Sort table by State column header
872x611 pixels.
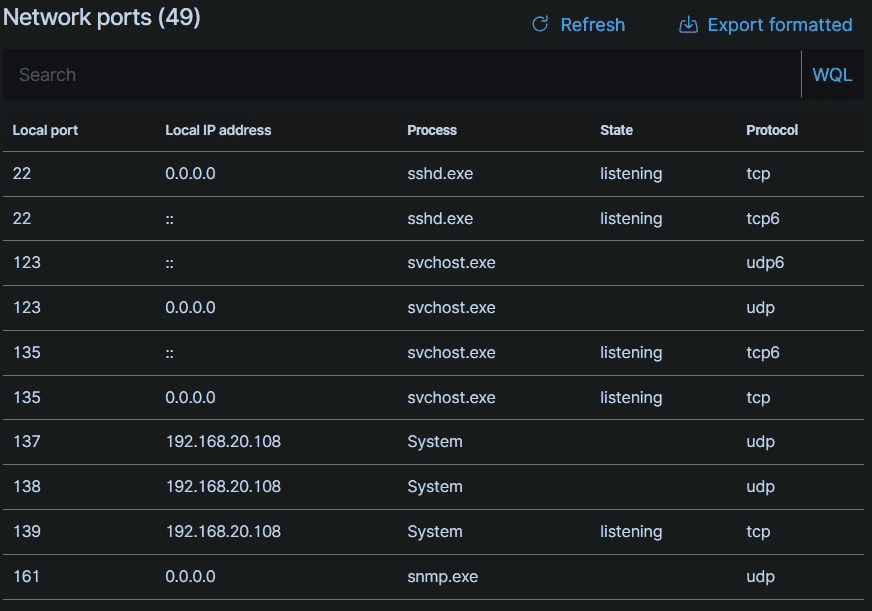pyautogui.click(x=616, y=130)
